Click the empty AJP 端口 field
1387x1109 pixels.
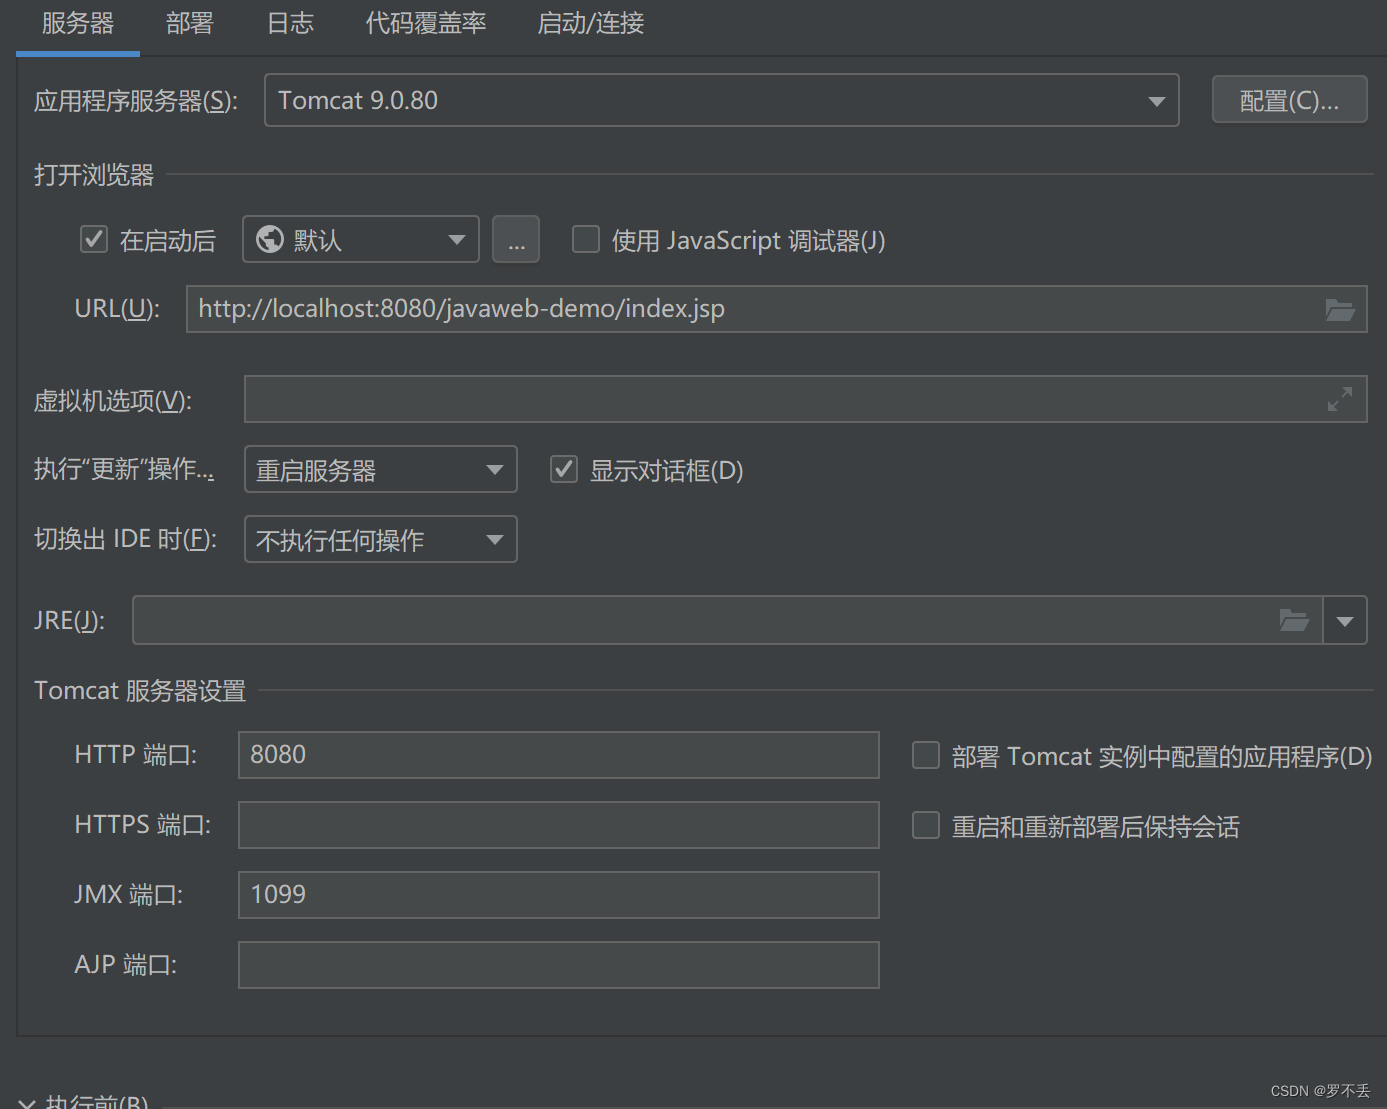559,965
